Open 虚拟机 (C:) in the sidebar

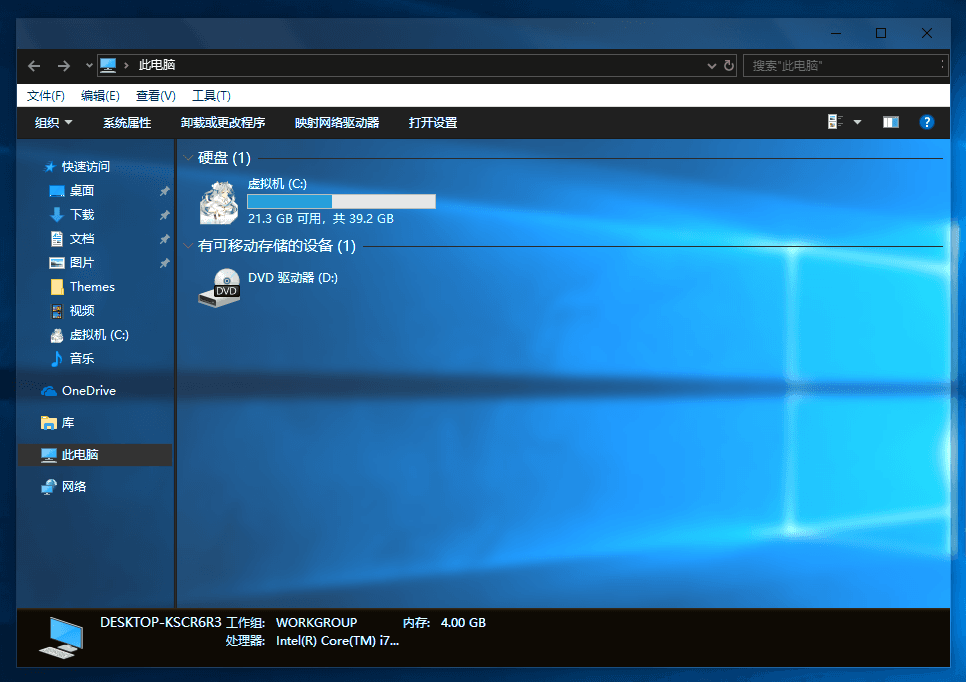coord(99,335)
